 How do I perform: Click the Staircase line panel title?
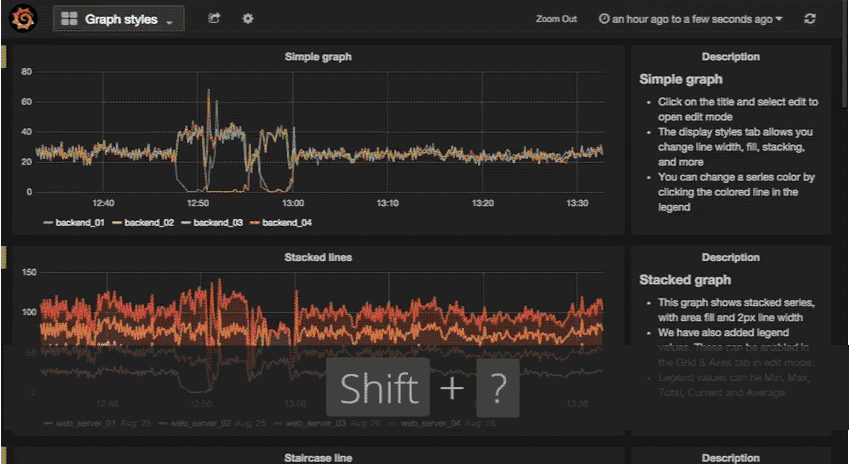coord(318,457)
